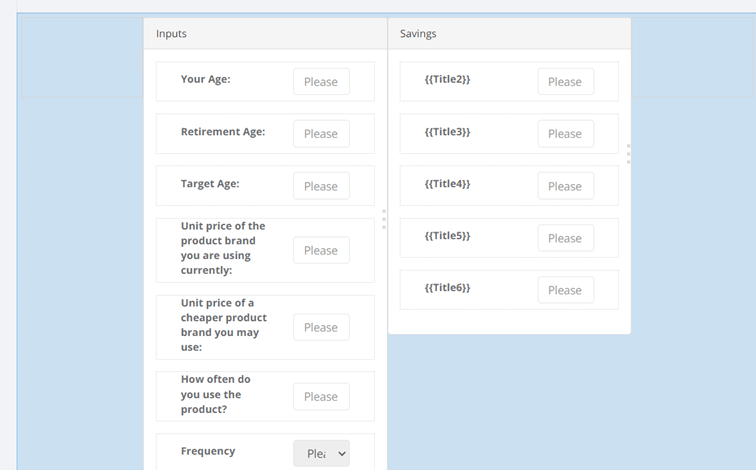The width and height of the screenshot is (756, 470).
Task: Select the Frequency label text
Action: 208,451
